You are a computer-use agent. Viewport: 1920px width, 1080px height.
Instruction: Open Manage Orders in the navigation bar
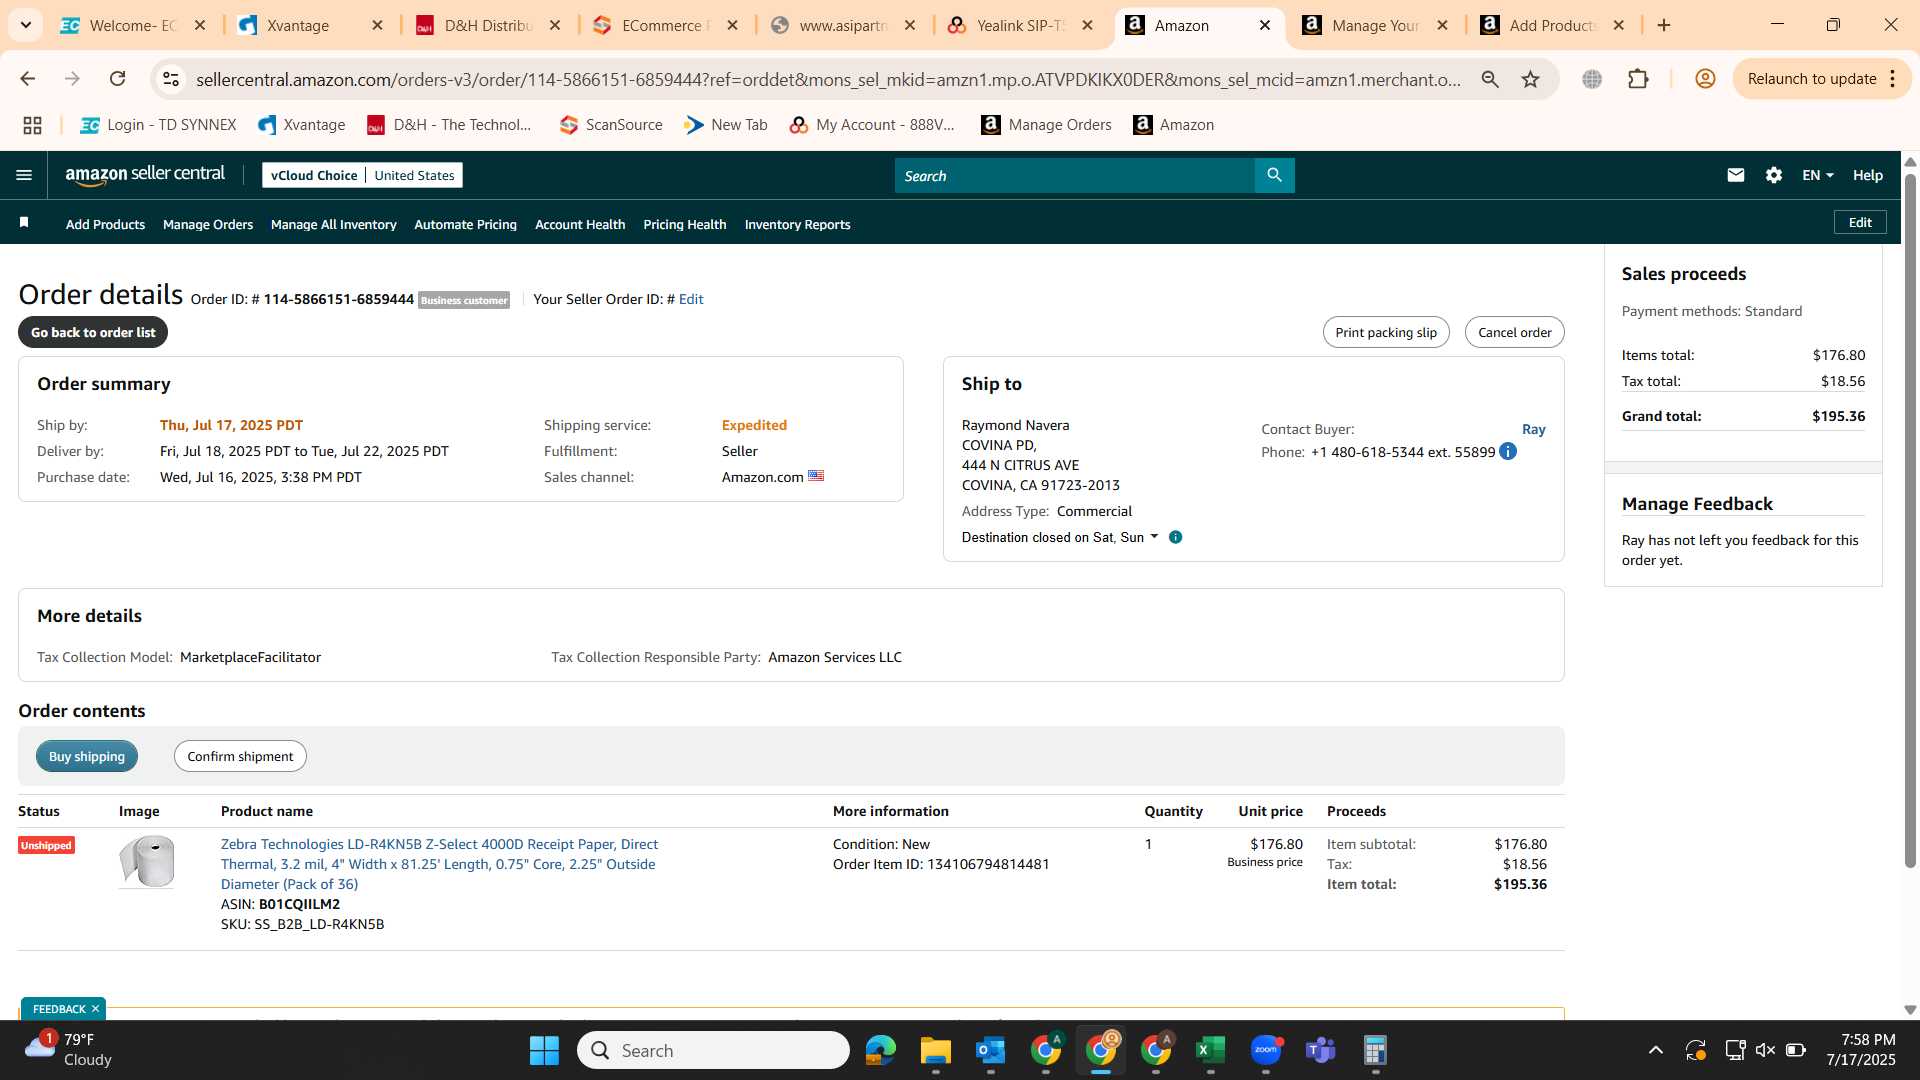[208, 224]
